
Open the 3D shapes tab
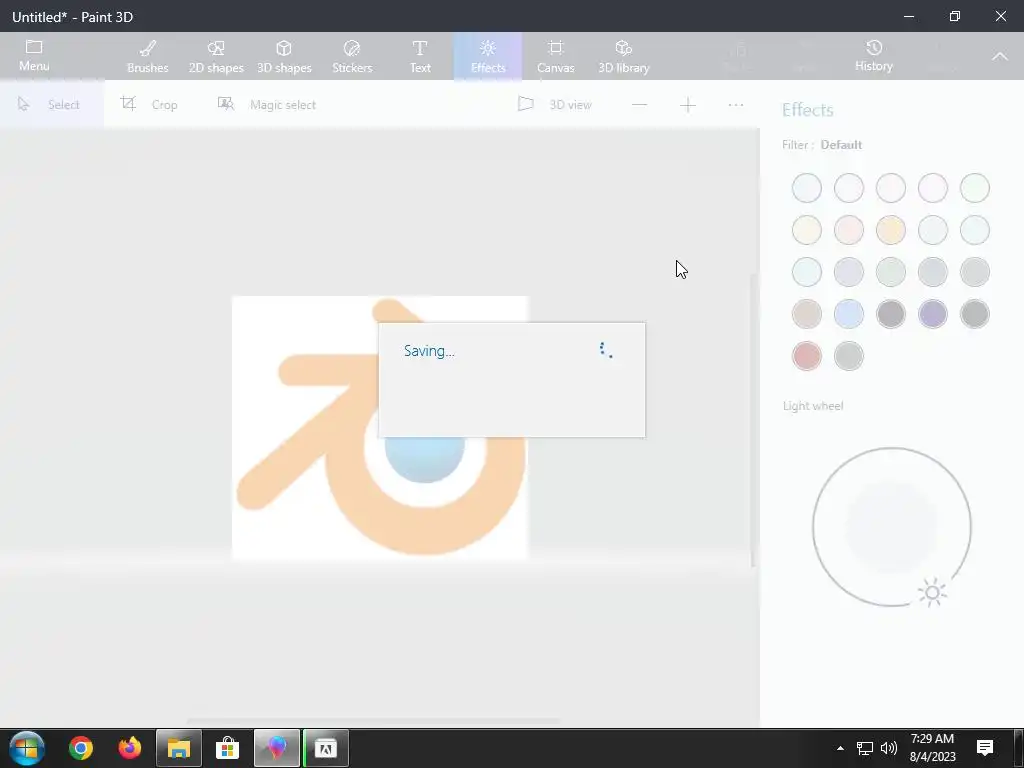click(x=284, y=56)
